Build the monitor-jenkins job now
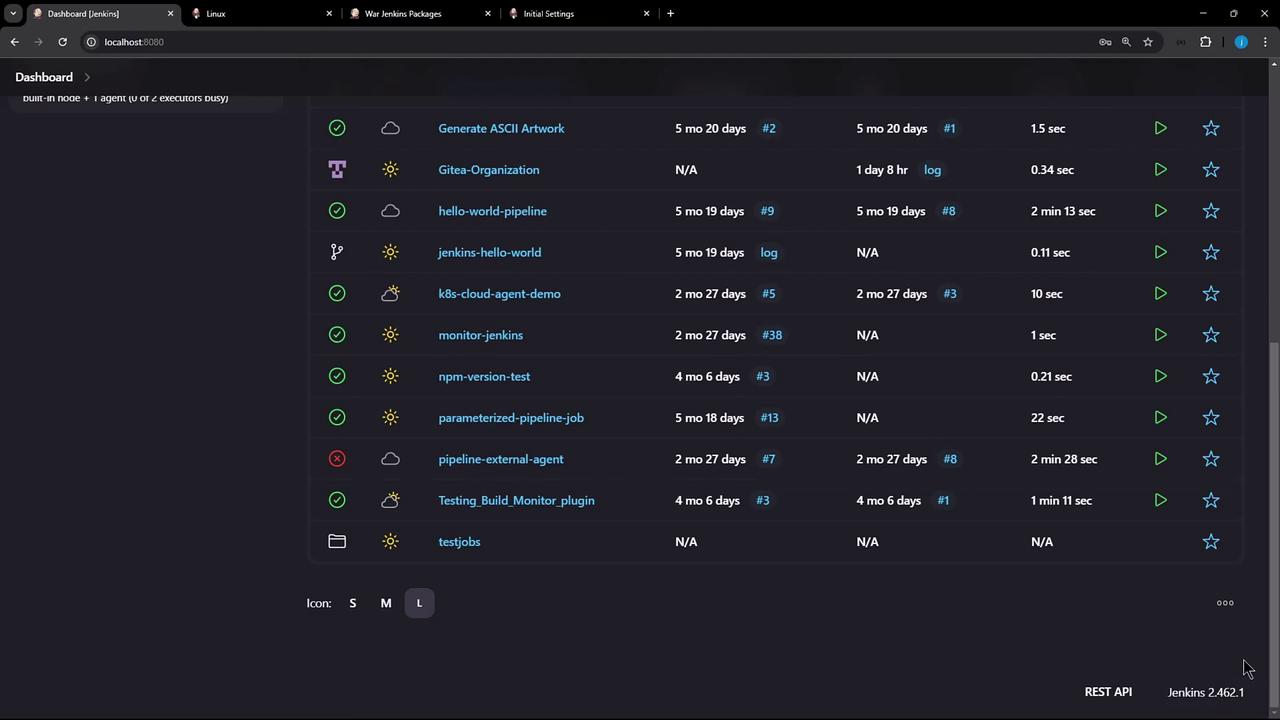Screen dimensions: 1280x720 click(1160, 335)
